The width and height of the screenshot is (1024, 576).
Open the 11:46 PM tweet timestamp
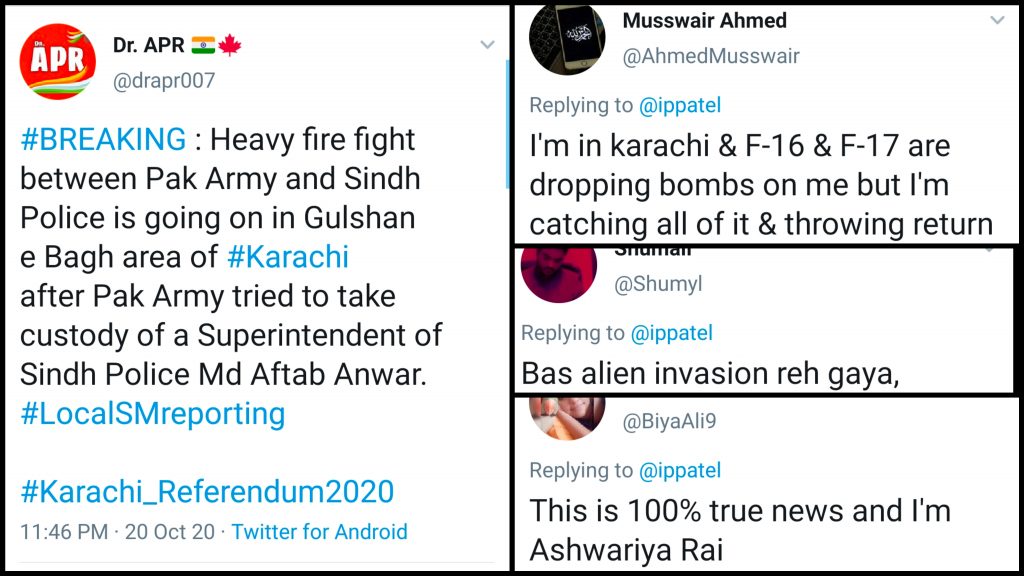point(64,532)
